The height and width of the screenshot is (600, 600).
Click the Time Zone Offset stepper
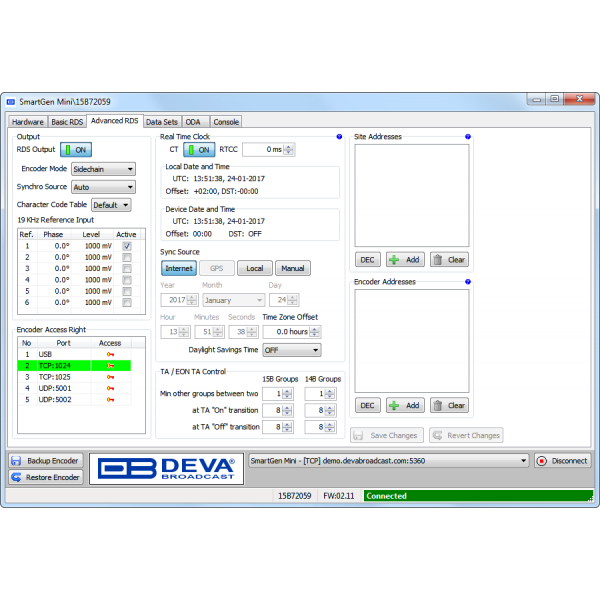click(314, 332)
